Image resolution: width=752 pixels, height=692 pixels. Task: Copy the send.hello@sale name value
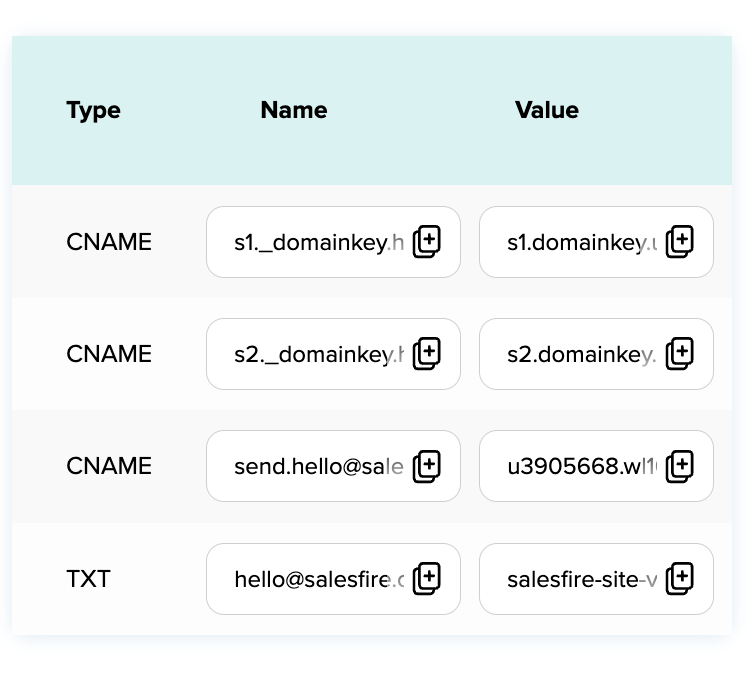427,466
